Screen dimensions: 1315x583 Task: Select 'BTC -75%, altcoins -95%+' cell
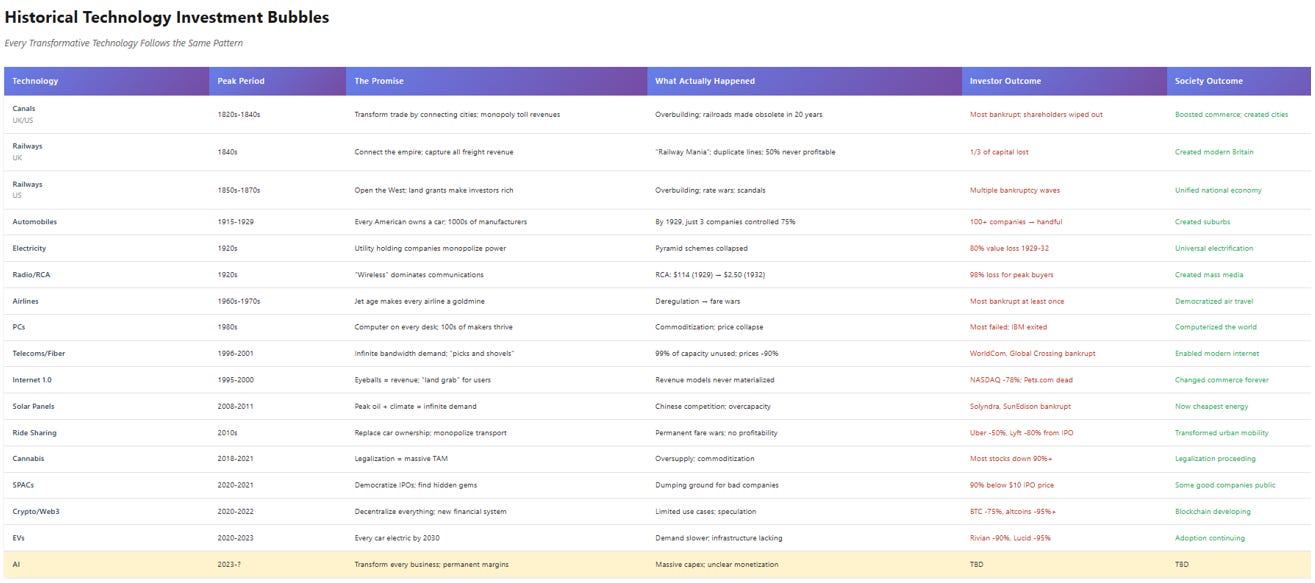[x=1064, y=511]
